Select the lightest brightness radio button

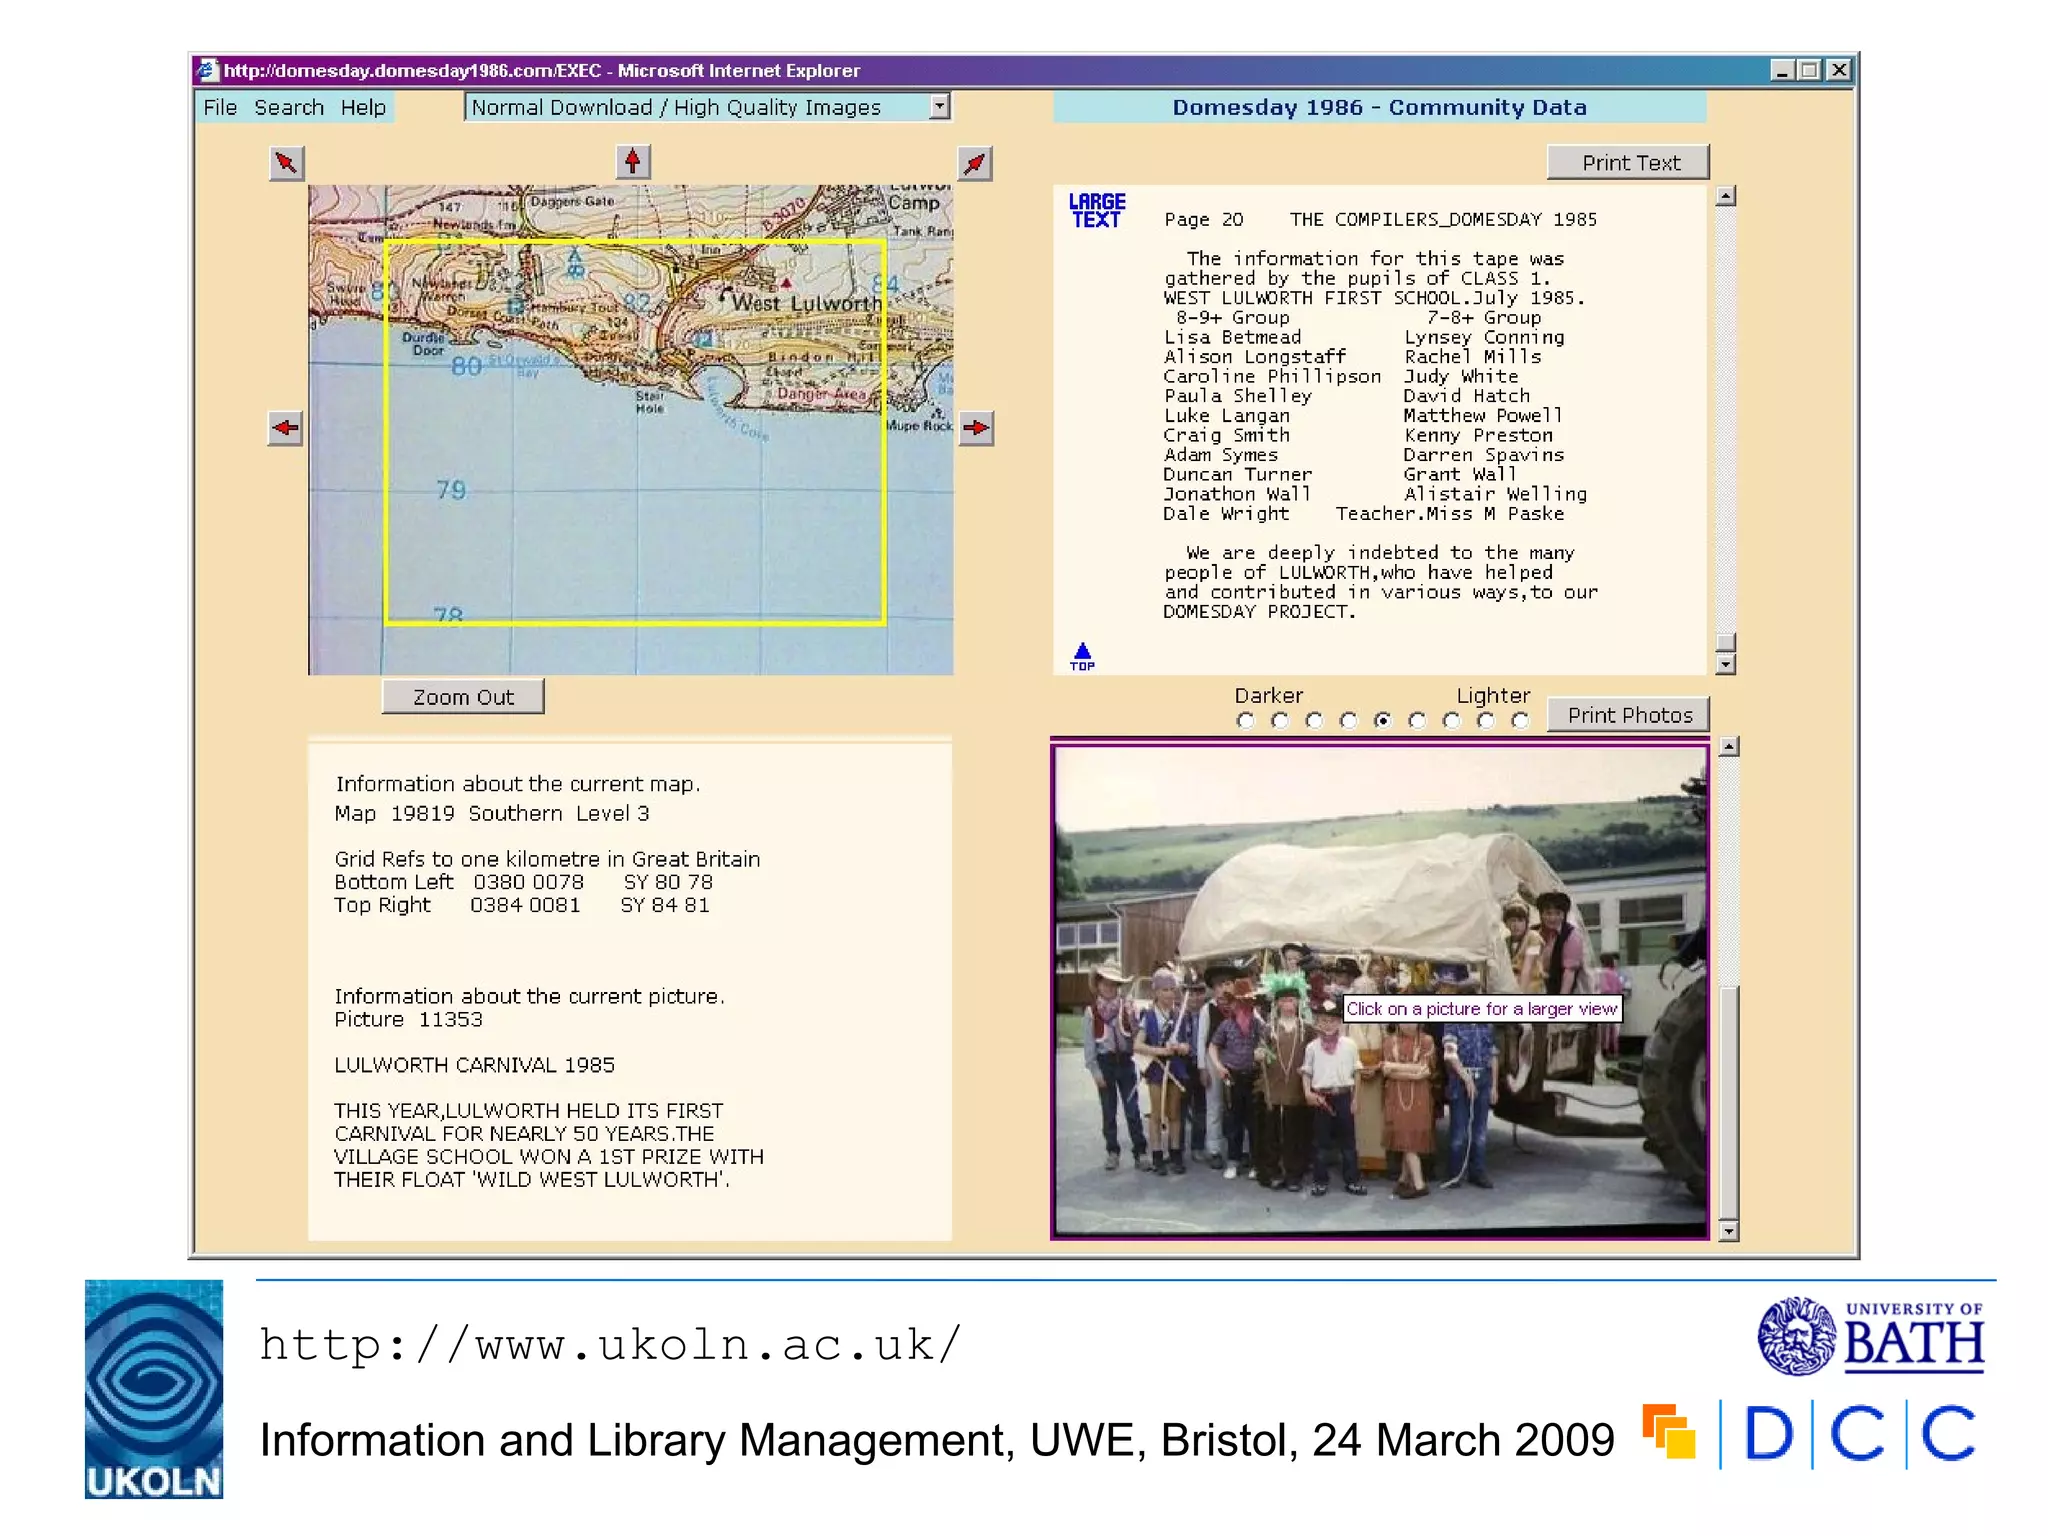[x=1520, y=721]
